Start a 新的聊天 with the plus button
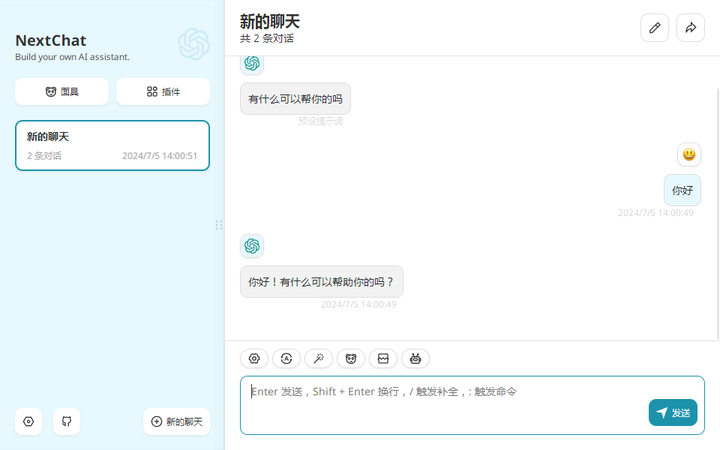 [x=176, y=422]
